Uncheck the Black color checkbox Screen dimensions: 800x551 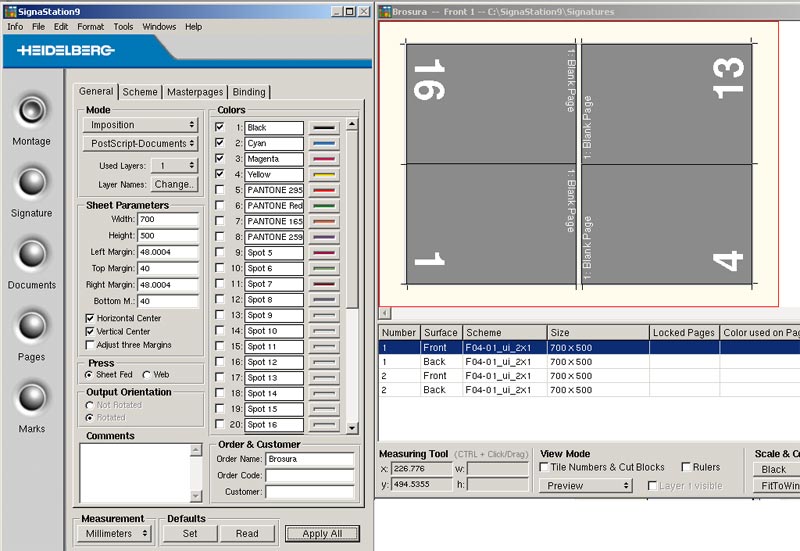coord(220,127)
